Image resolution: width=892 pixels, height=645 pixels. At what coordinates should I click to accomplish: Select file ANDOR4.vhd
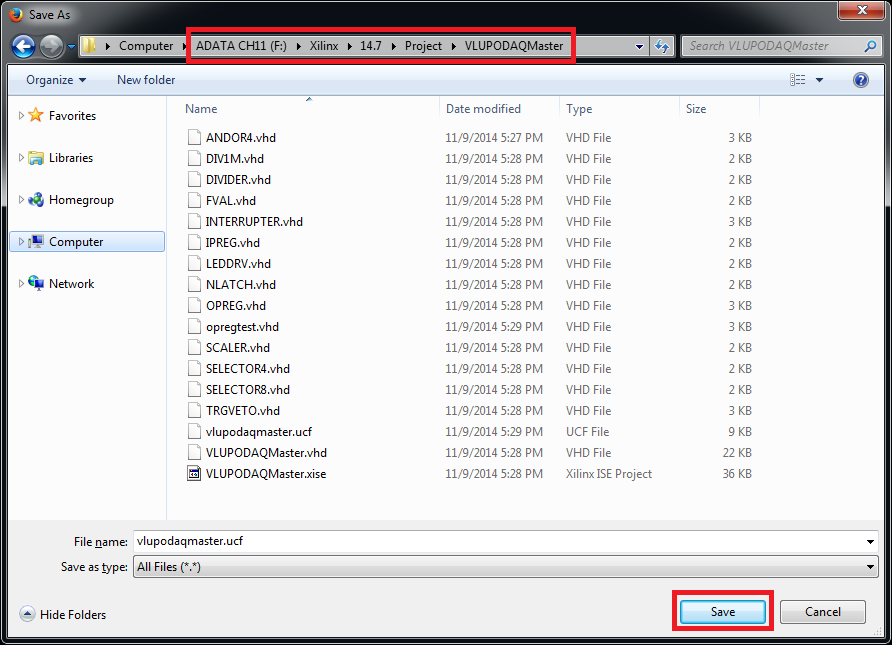tap(241, 138)
